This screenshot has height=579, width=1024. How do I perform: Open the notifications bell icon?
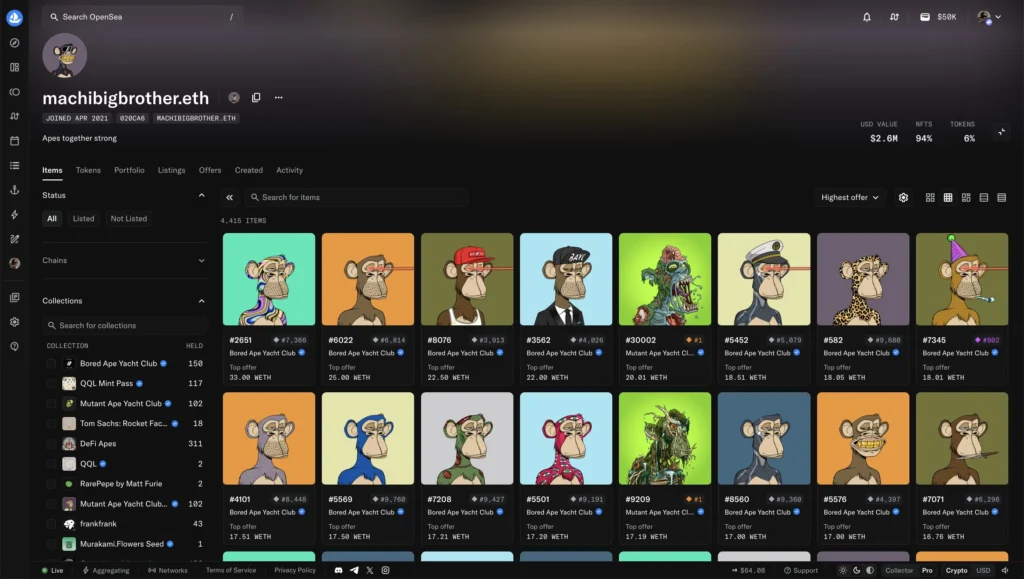pyautogui.click(x=867, y=17)
